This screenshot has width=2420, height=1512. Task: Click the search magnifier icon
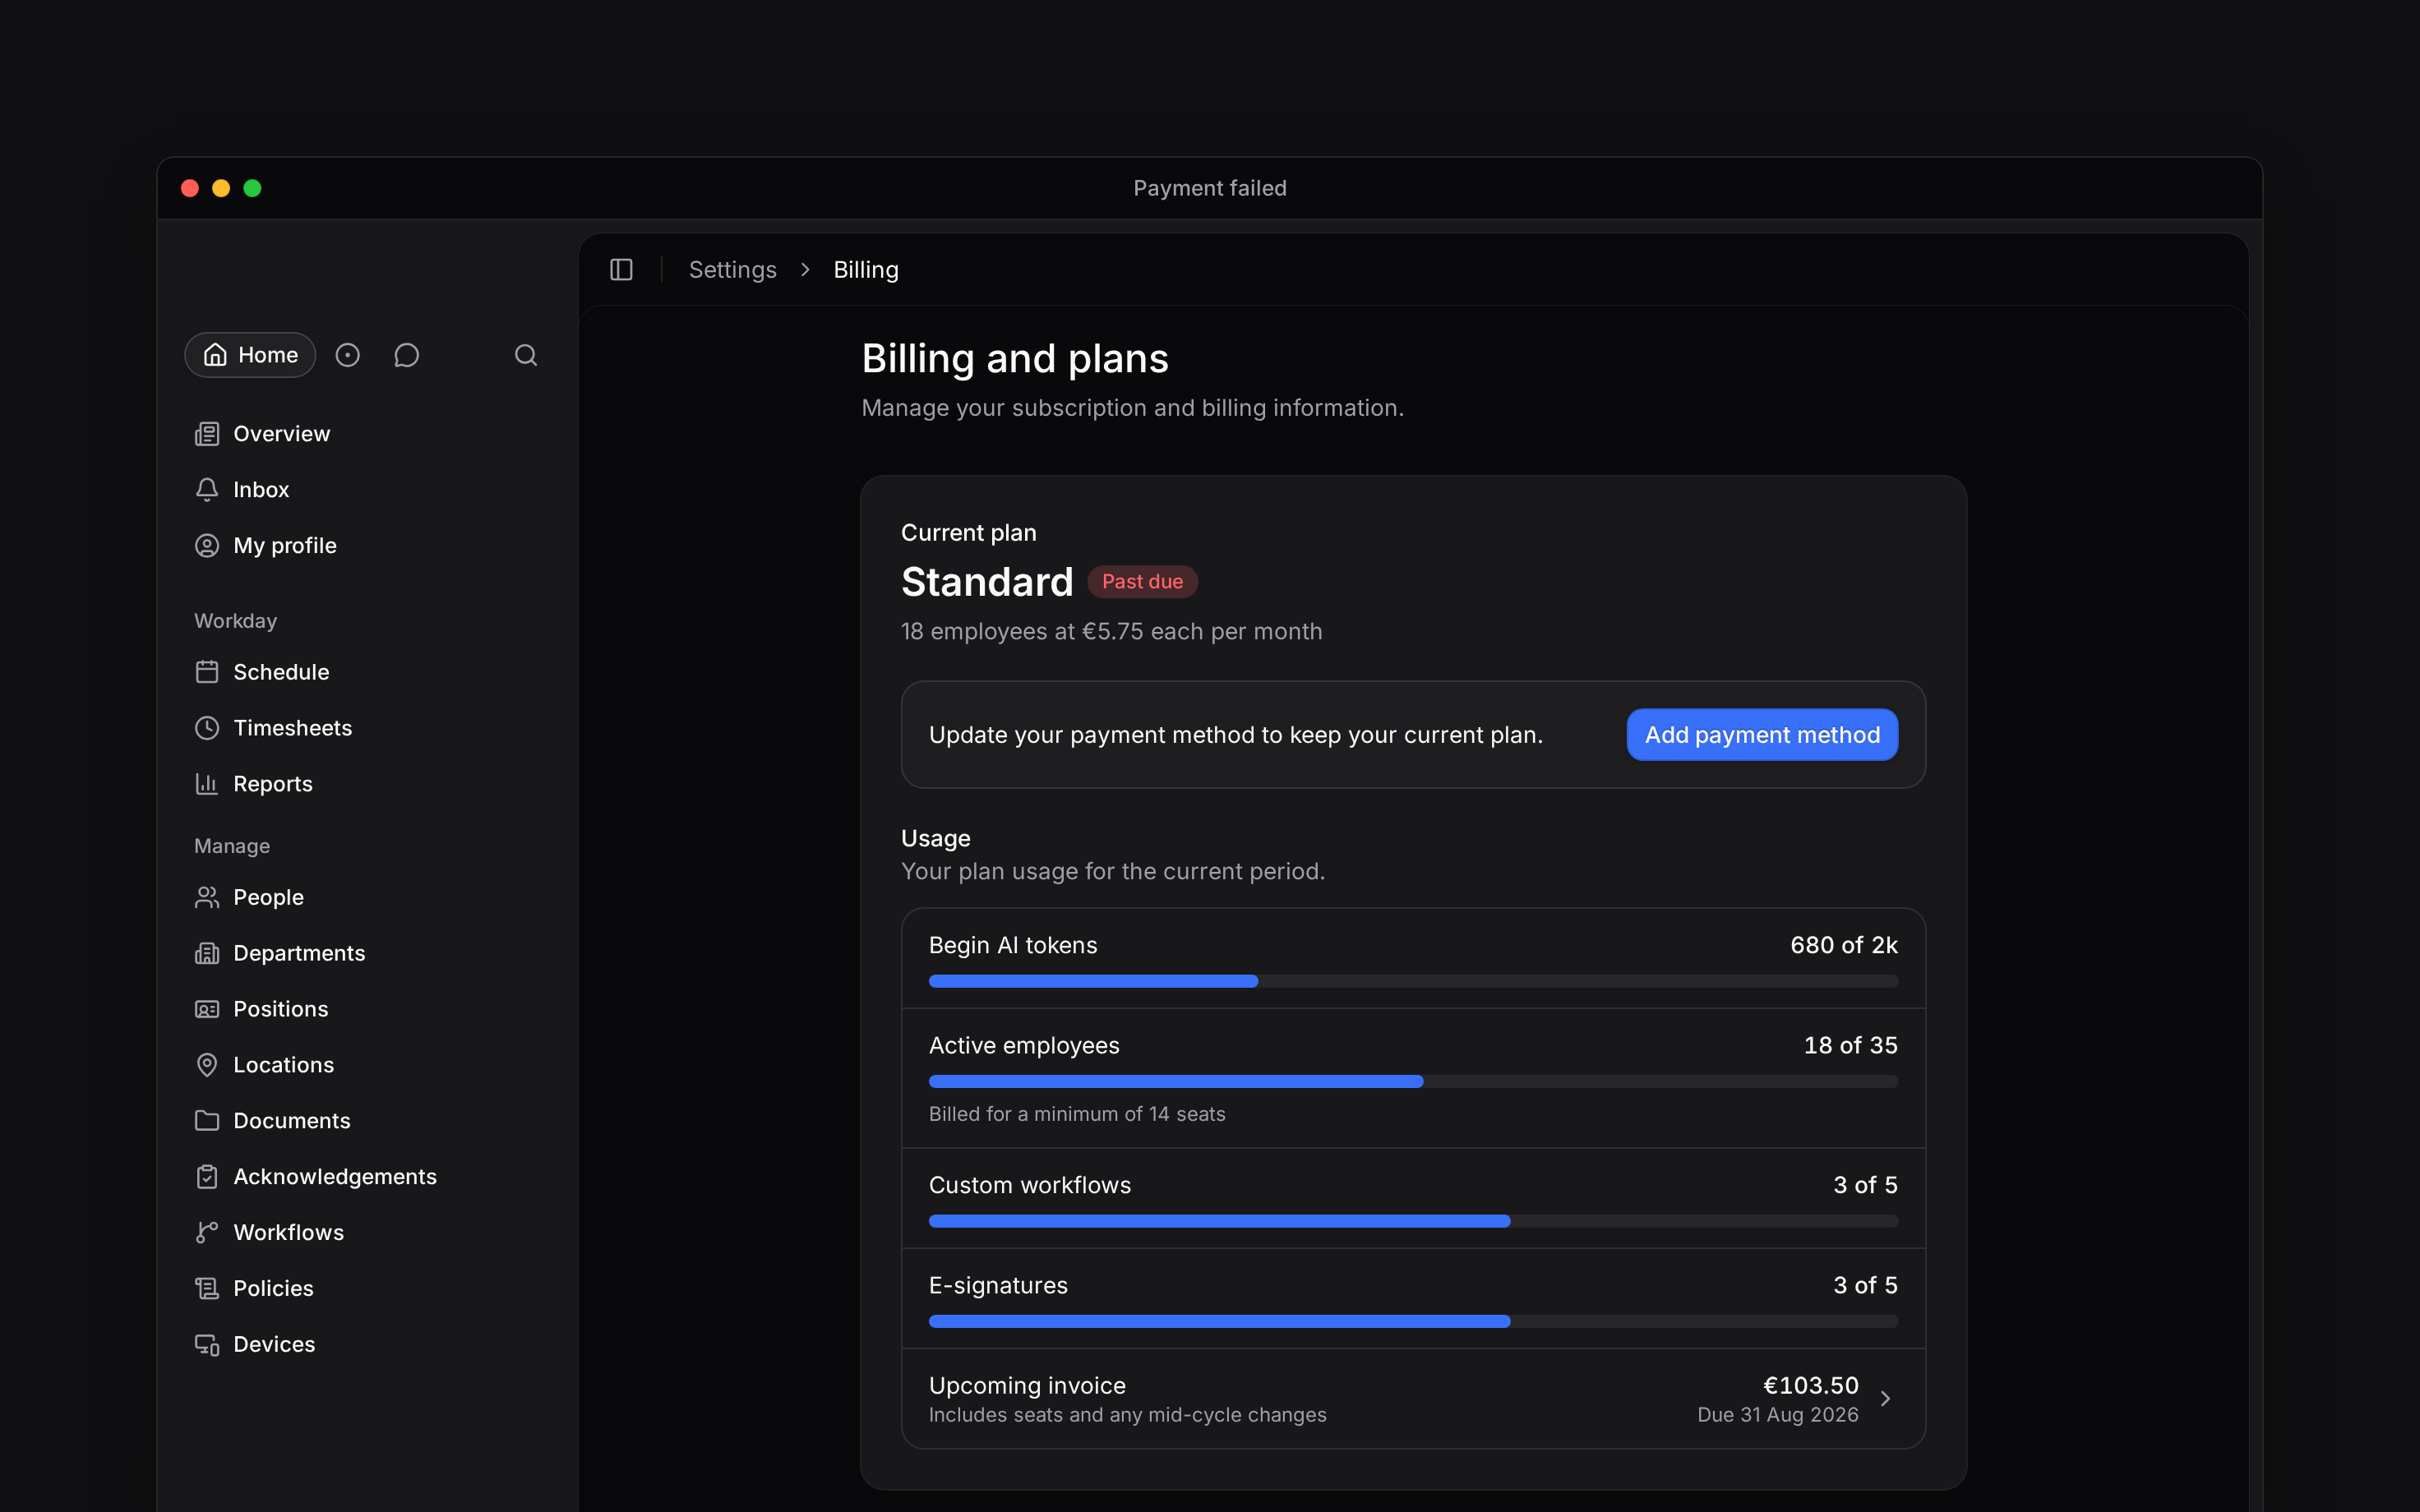(526, 355)
